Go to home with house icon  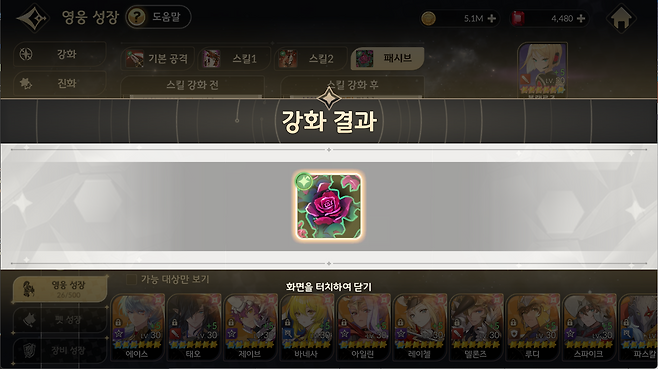pos(621,18)
